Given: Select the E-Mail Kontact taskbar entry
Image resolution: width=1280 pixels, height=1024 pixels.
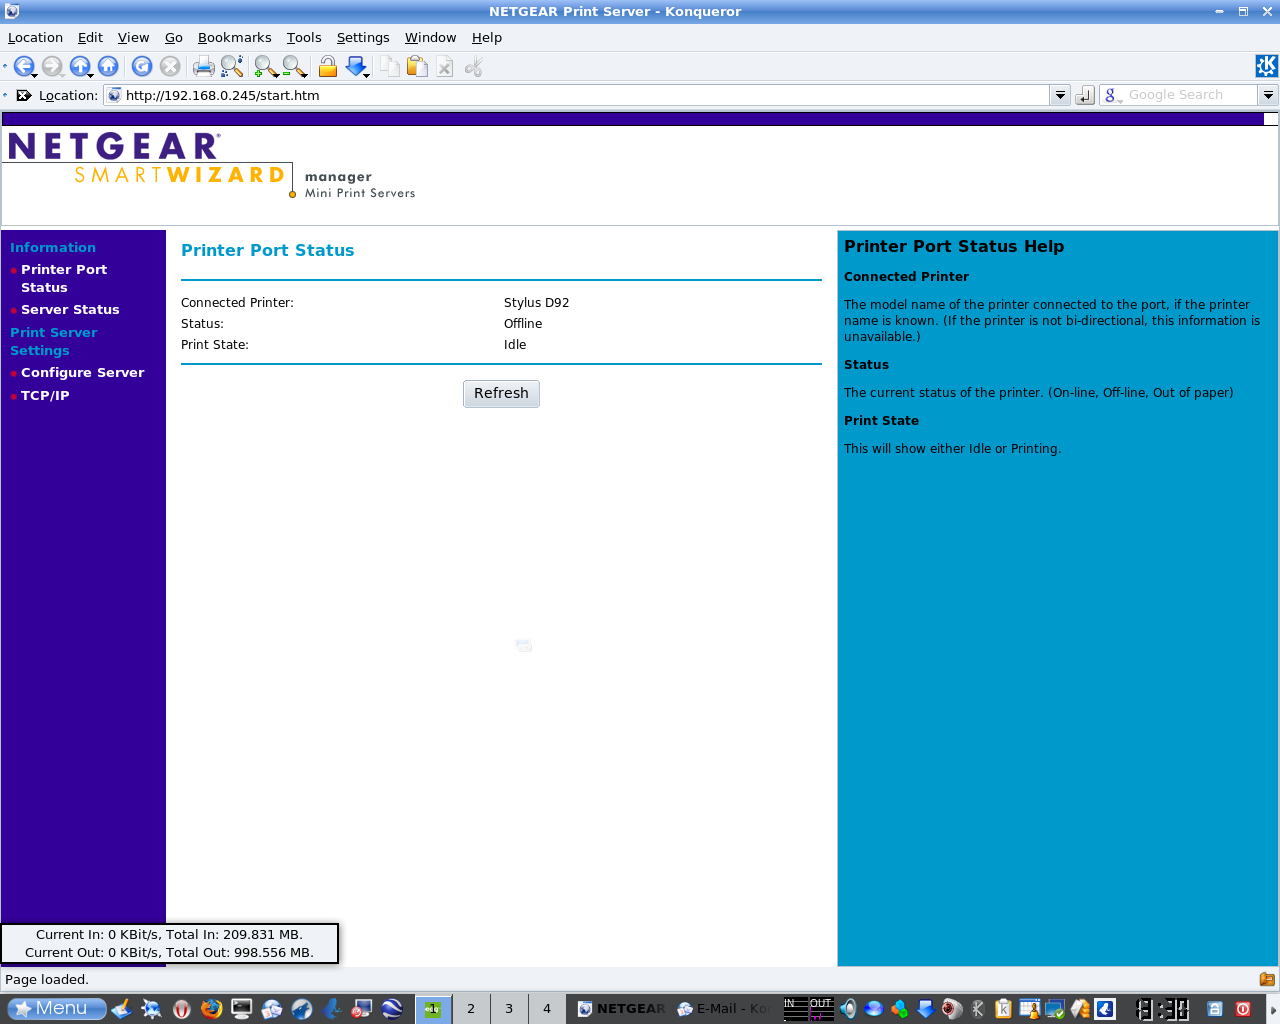Looking at the screenshot, I should 723,1009.
